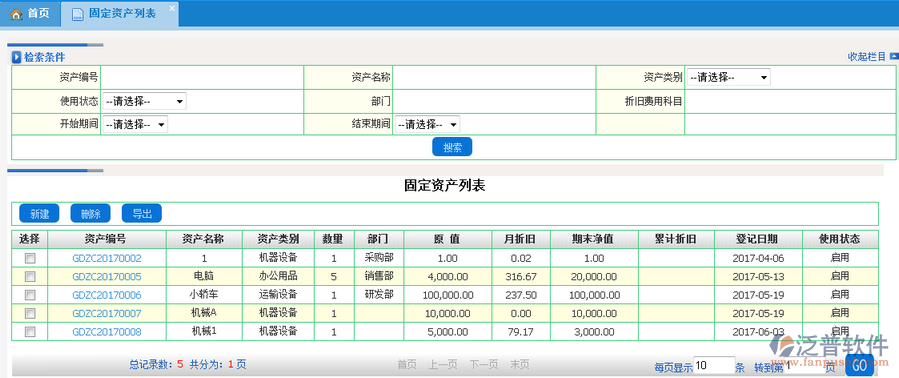The width and height of the screenshot is (899, 378).
Task: Click the collapse icon next to 收起栏目
Action: click(x=894, y=56)
